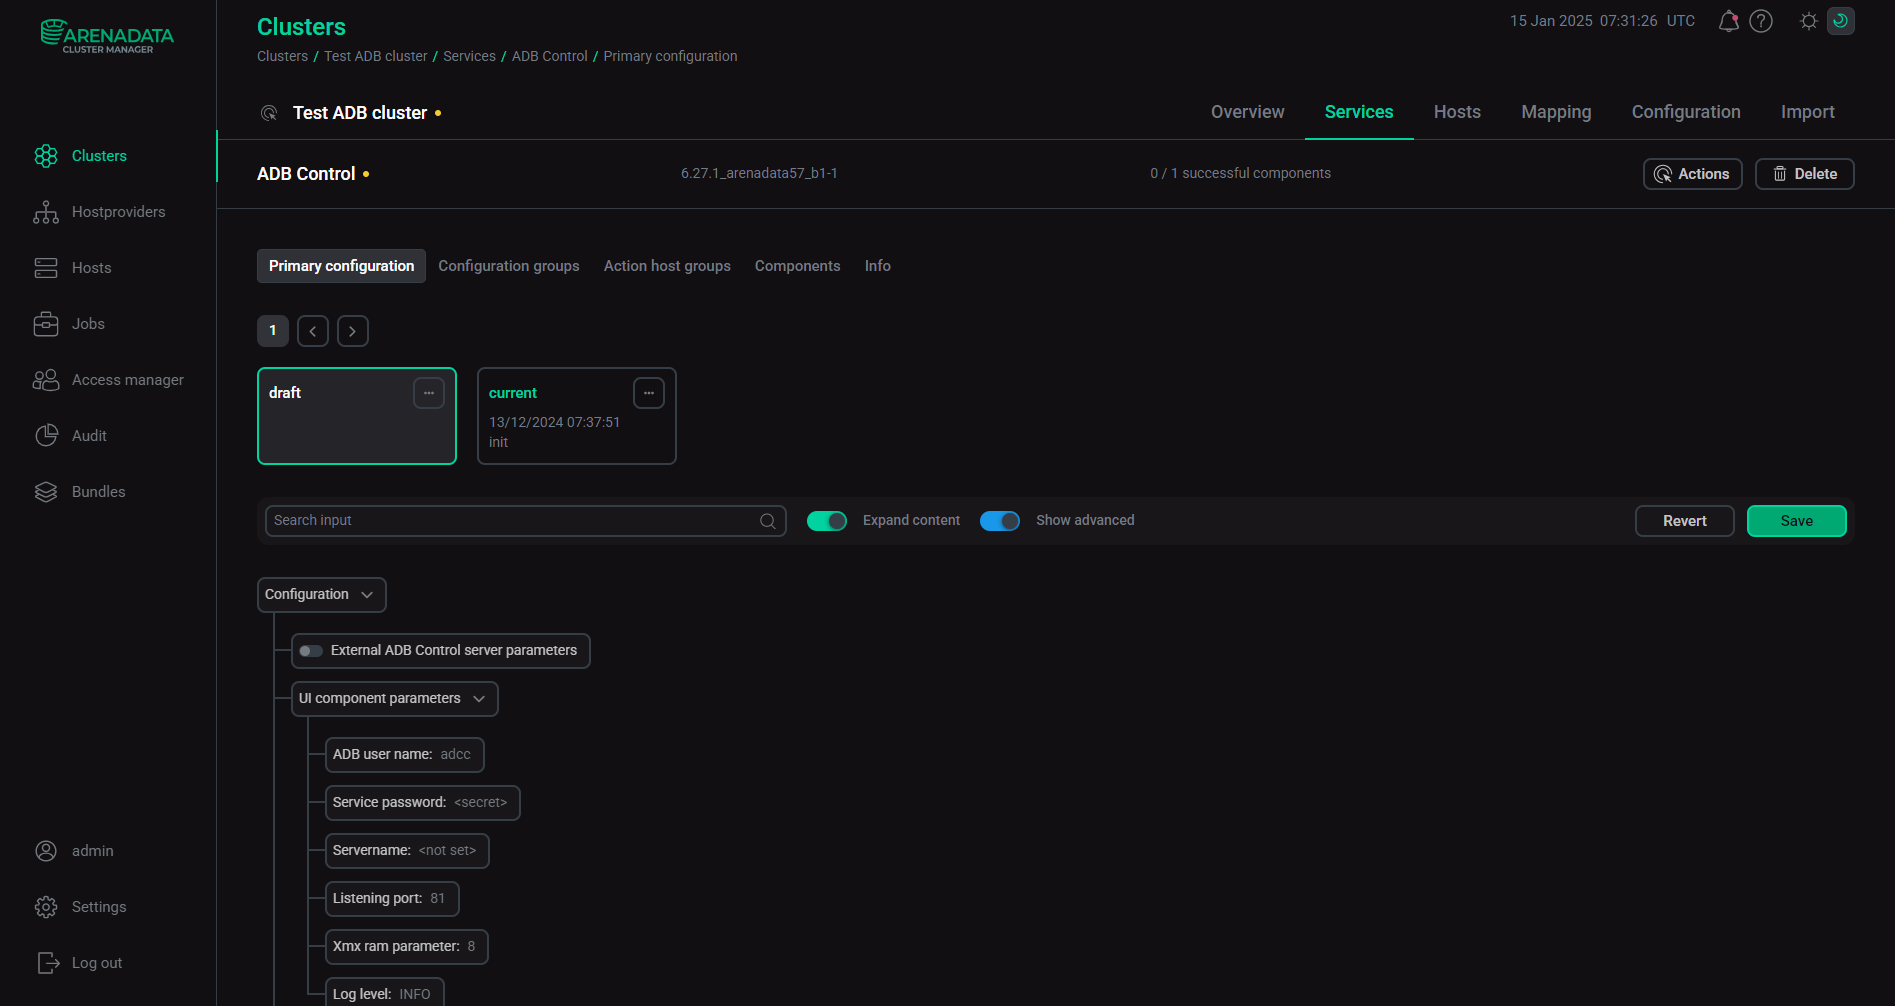Toggle Show advanced switch
The width and height of the screenshot is (1895, 1006).
click(x=1000, y=521)
